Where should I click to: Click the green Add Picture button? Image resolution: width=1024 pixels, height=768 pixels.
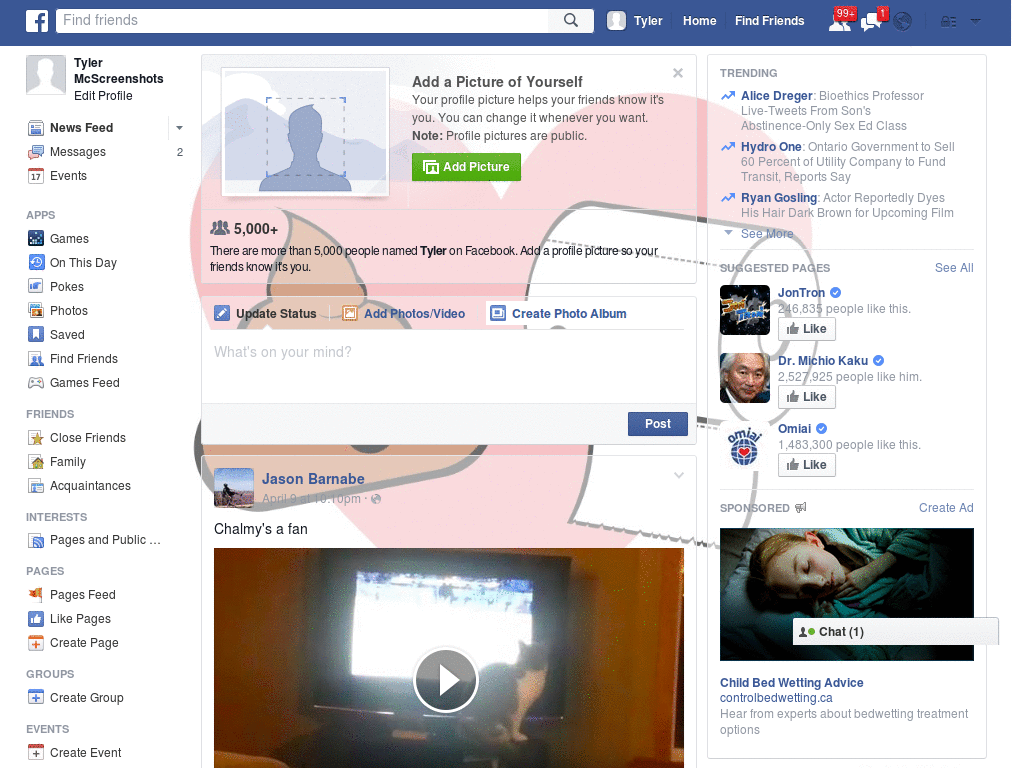[x=466, y=167]
